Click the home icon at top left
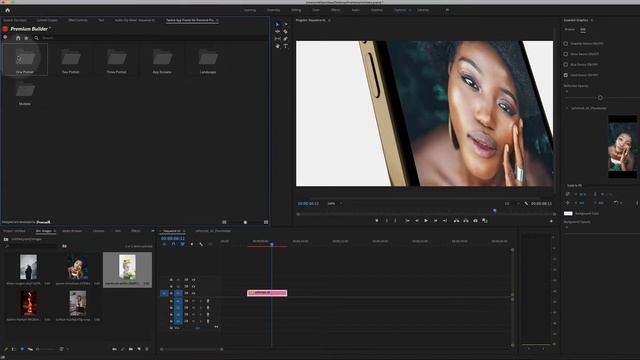The image size is (640, 360). (x=7, y=10)
